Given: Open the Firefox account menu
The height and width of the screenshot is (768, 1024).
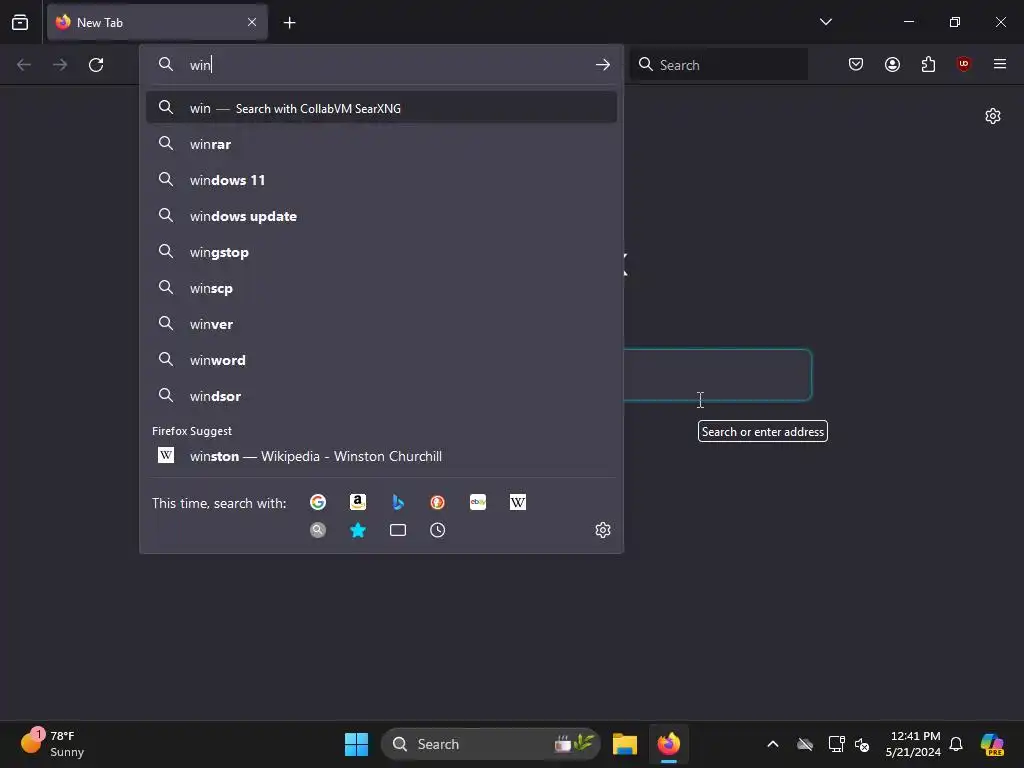Looking at the screenshot, I should pyautogui.click(x=892, y=65).
